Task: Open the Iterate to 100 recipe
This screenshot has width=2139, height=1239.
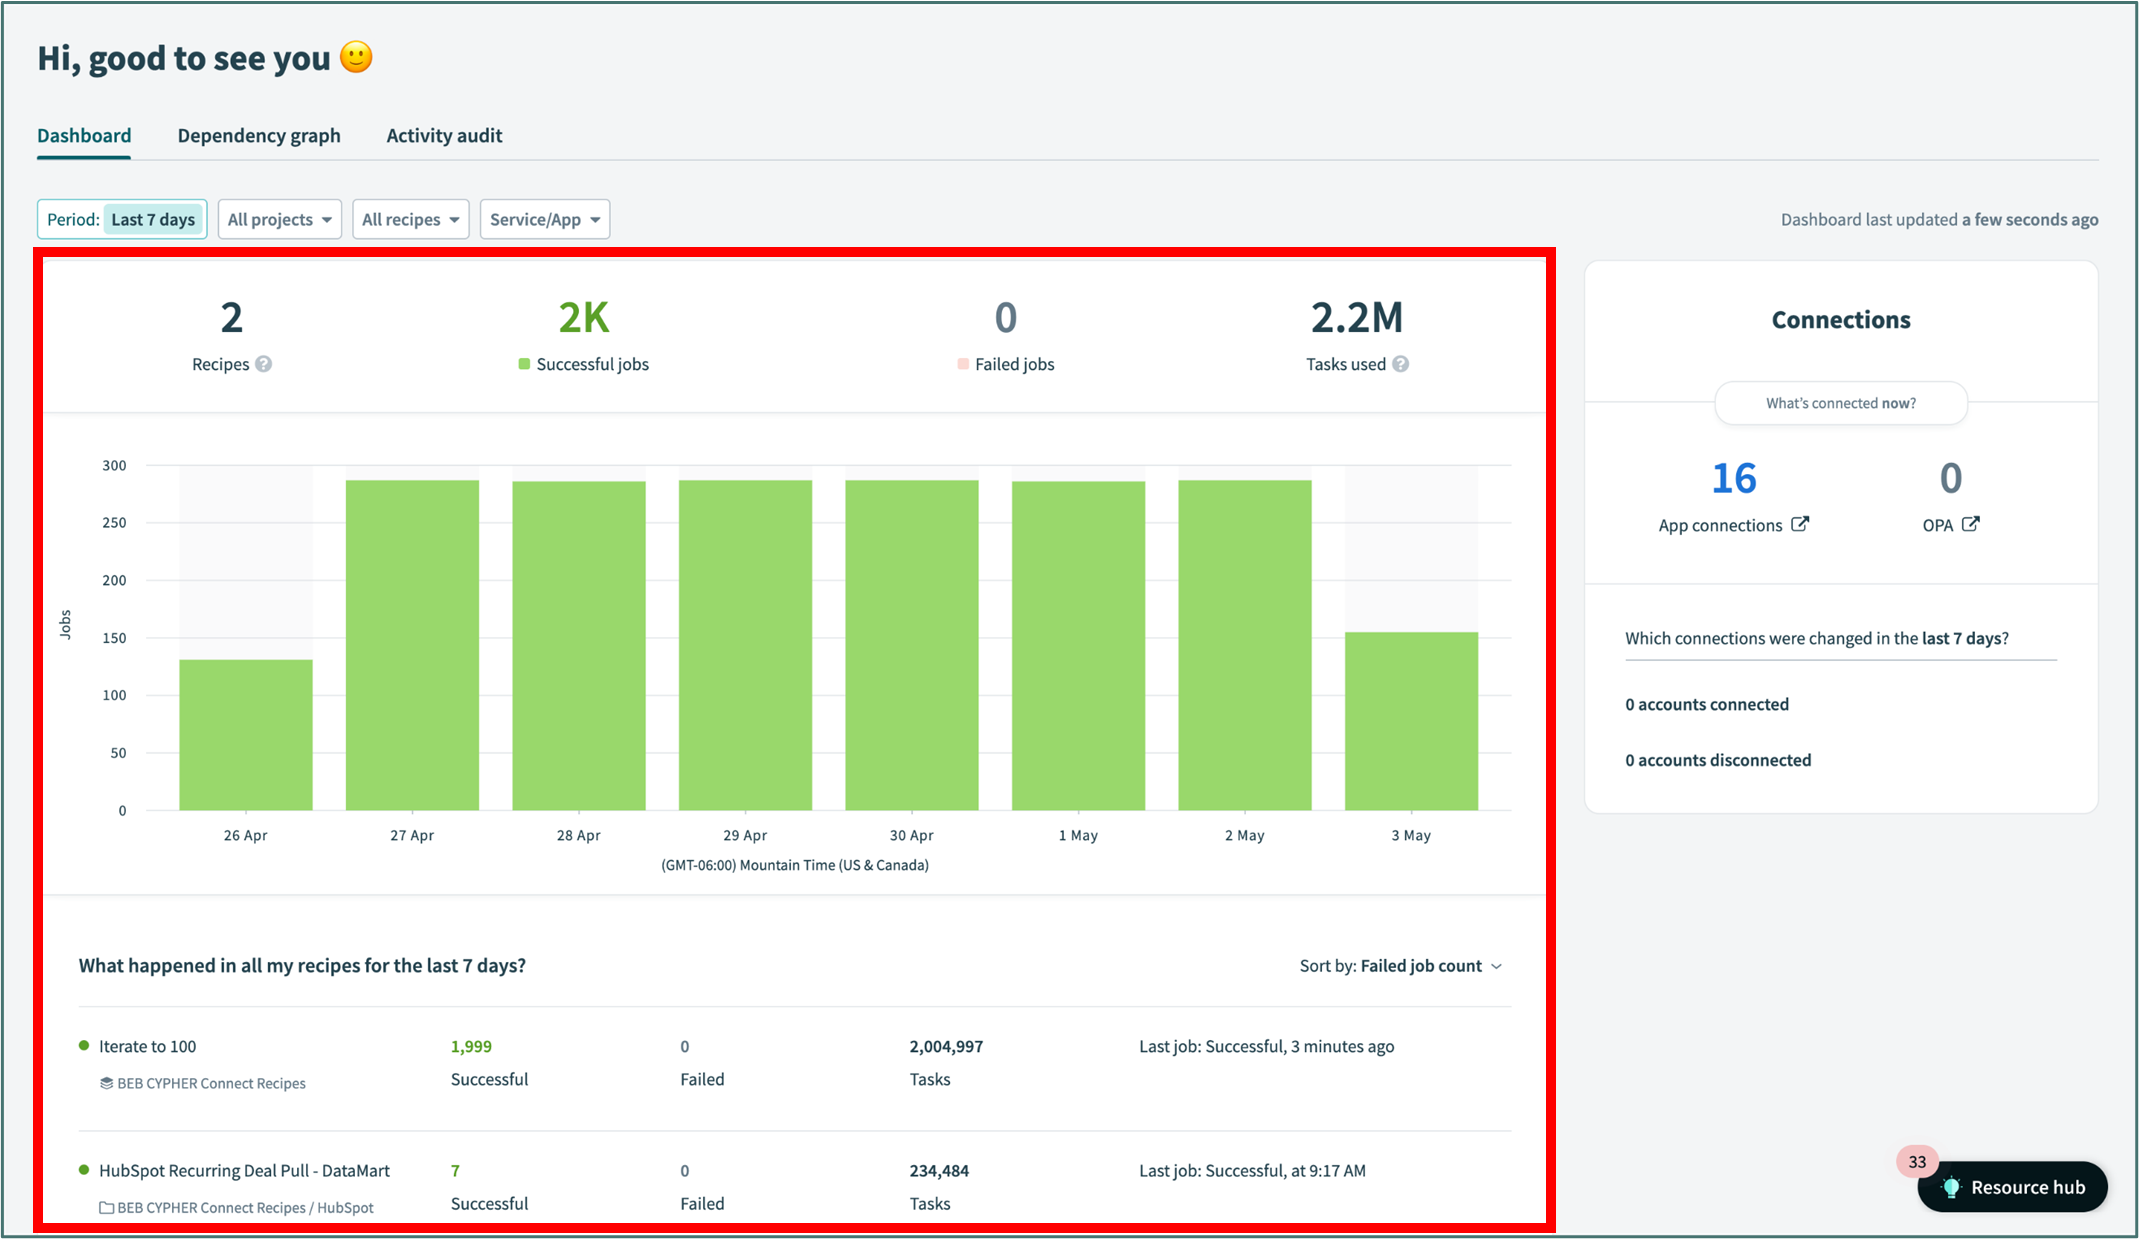Action: (x=147, y=1046)
